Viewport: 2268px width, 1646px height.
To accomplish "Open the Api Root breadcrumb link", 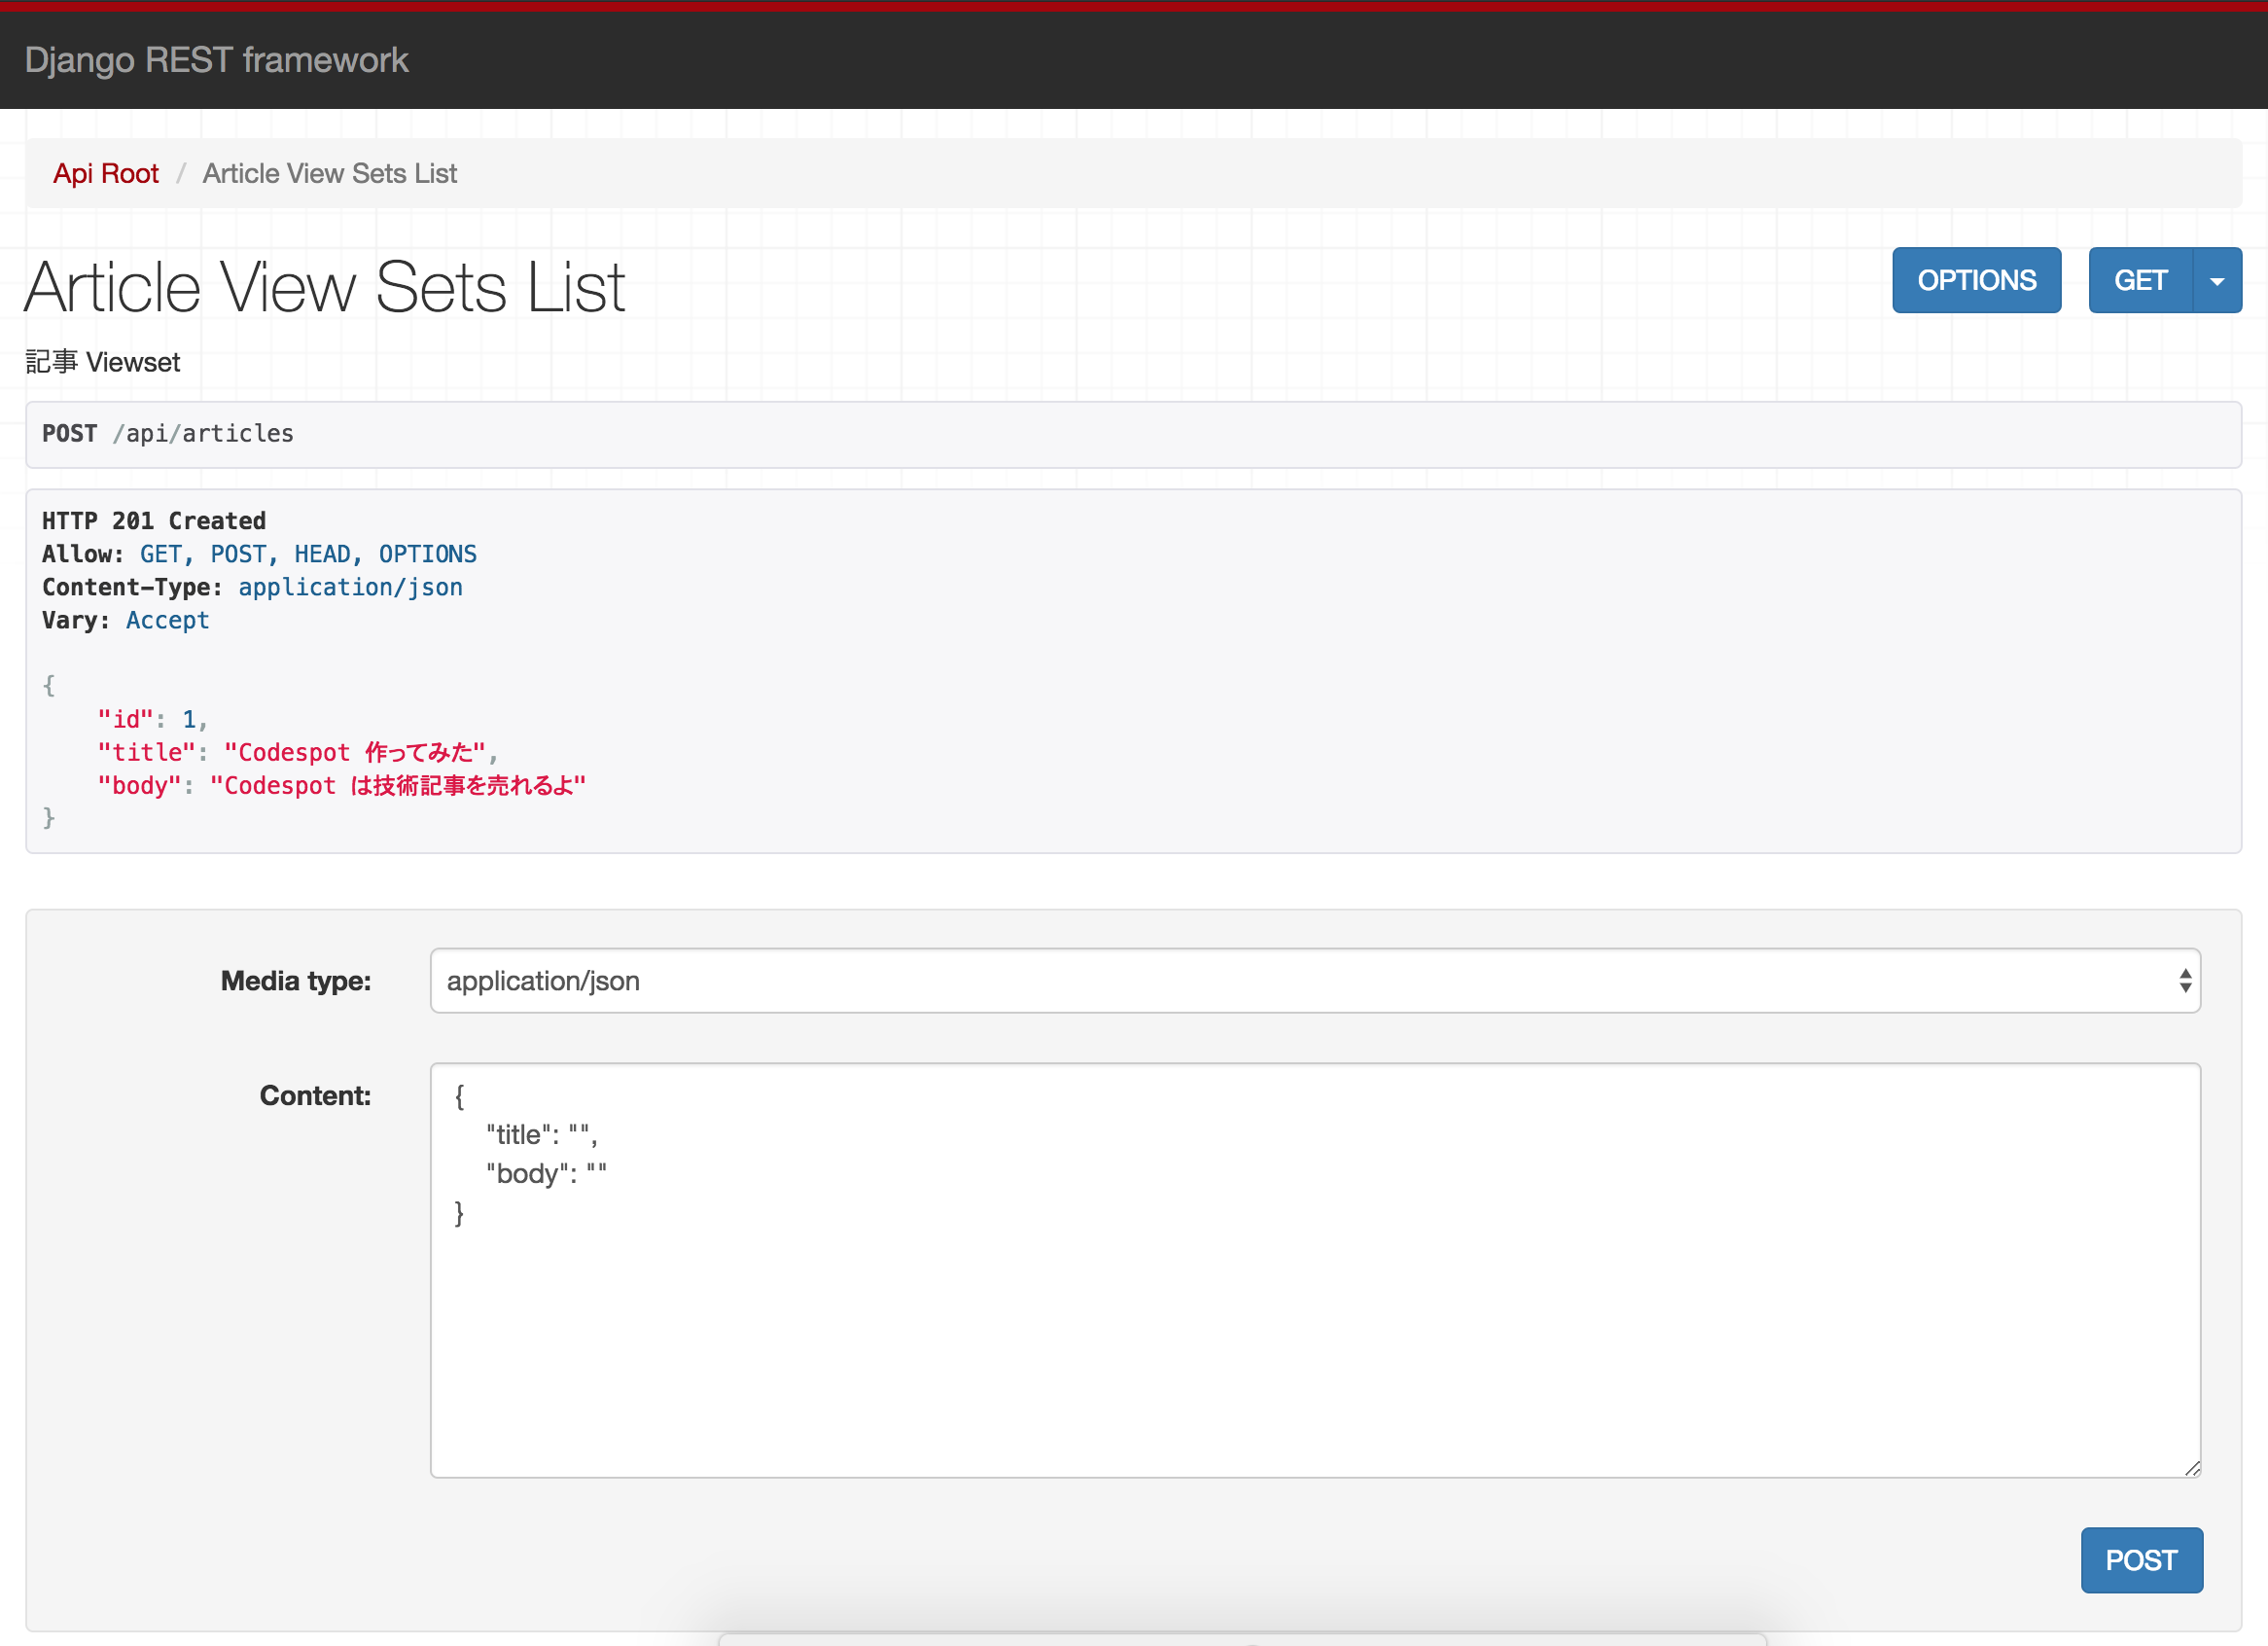I will (106, 174).
